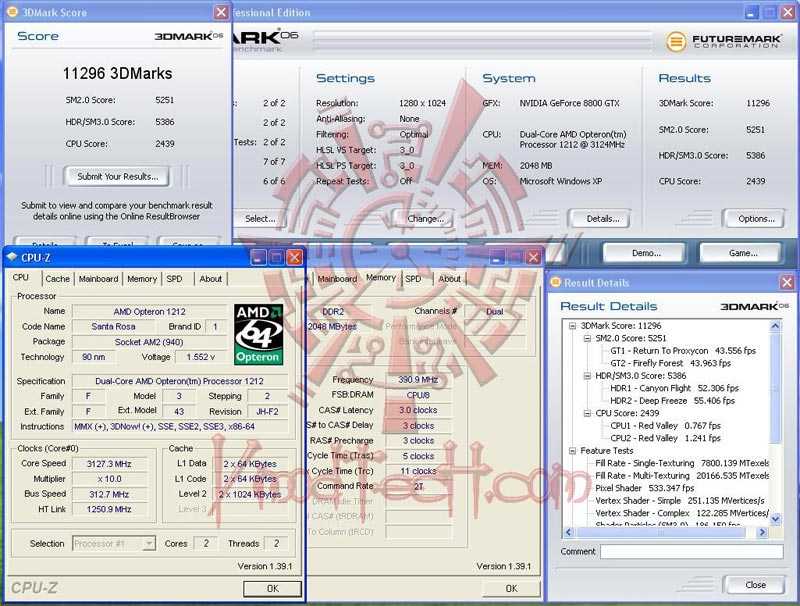Open the About tab in rear CPU-Z window
This screenshot has width=800, height=606.
pyautogui.click(x=449, y=279)
